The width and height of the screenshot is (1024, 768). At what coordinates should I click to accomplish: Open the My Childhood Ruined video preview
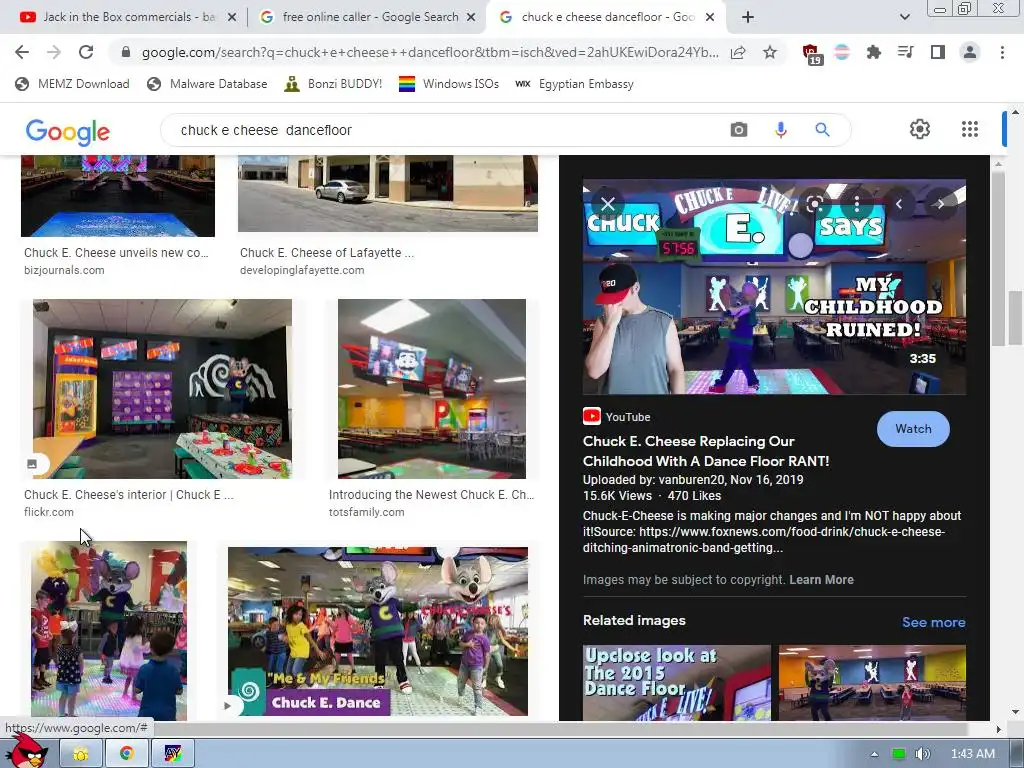pos(774,287)
